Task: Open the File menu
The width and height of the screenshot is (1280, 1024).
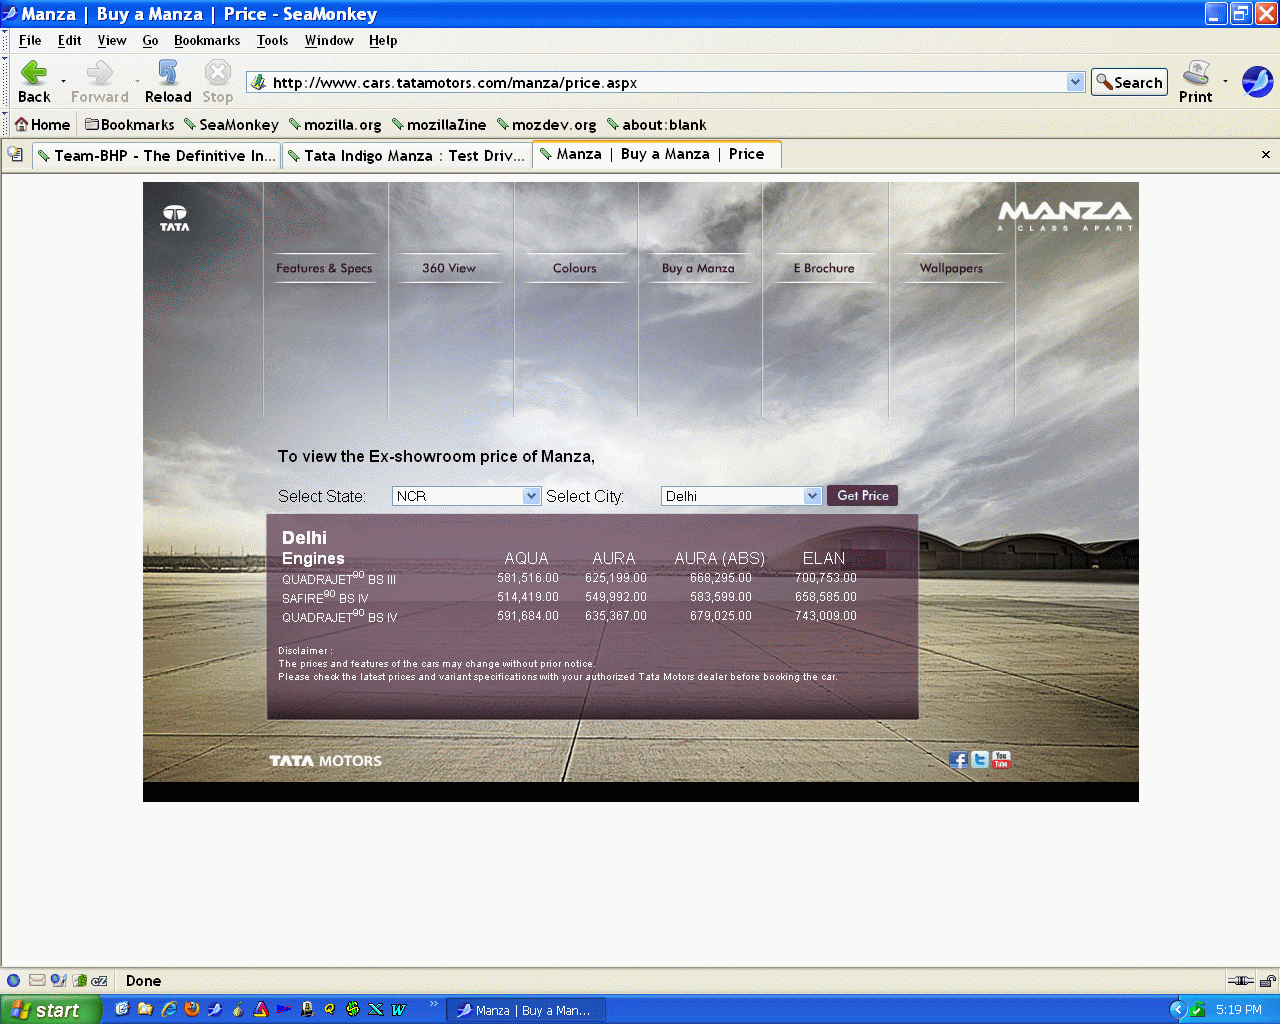Action: 30,40
